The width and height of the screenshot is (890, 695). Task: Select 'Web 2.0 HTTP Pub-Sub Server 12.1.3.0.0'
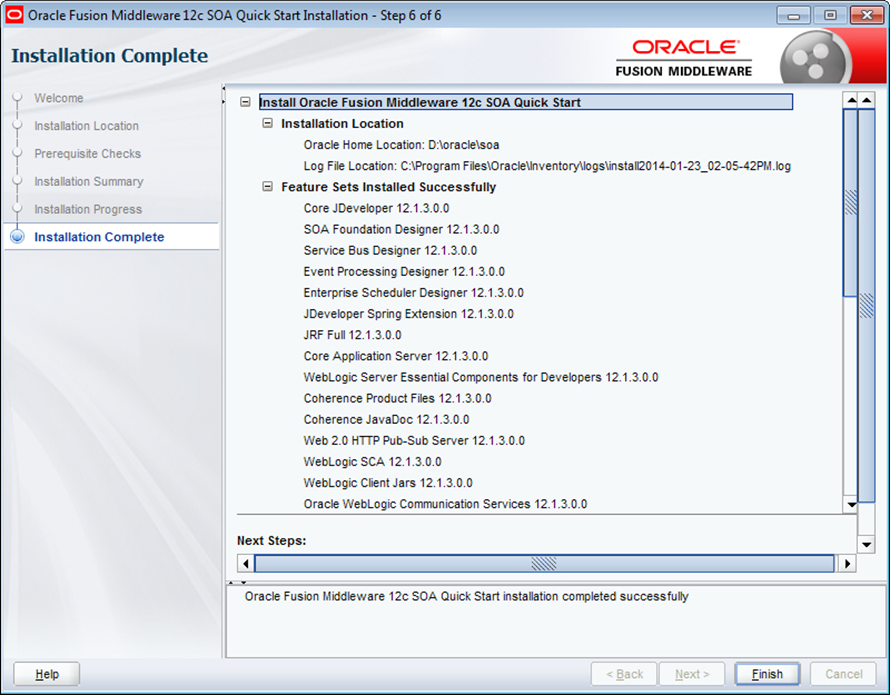(x=414, y=441)
